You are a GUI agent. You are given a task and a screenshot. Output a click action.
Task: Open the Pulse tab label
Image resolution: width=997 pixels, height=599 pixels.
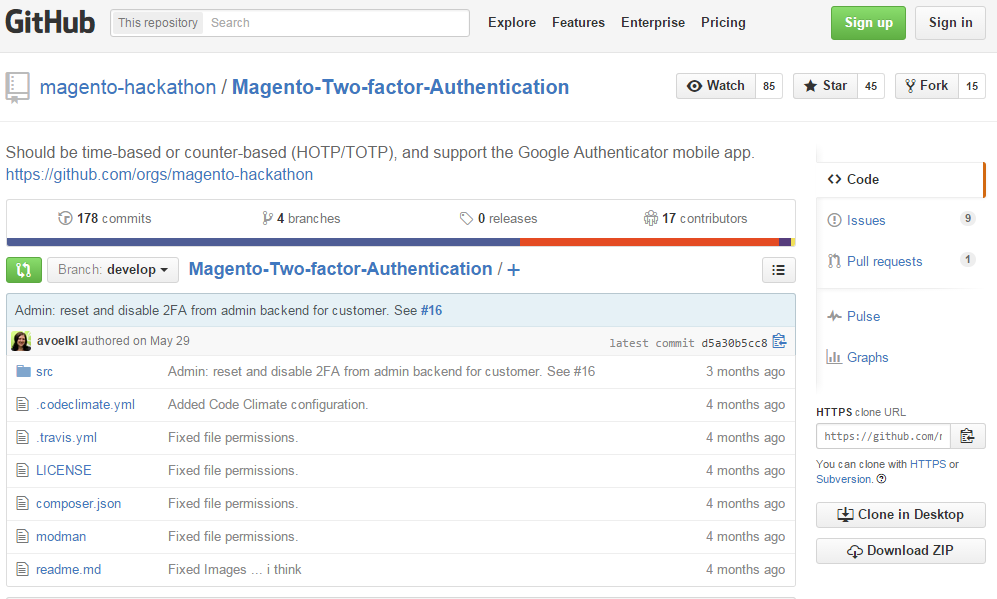(863, 316)
